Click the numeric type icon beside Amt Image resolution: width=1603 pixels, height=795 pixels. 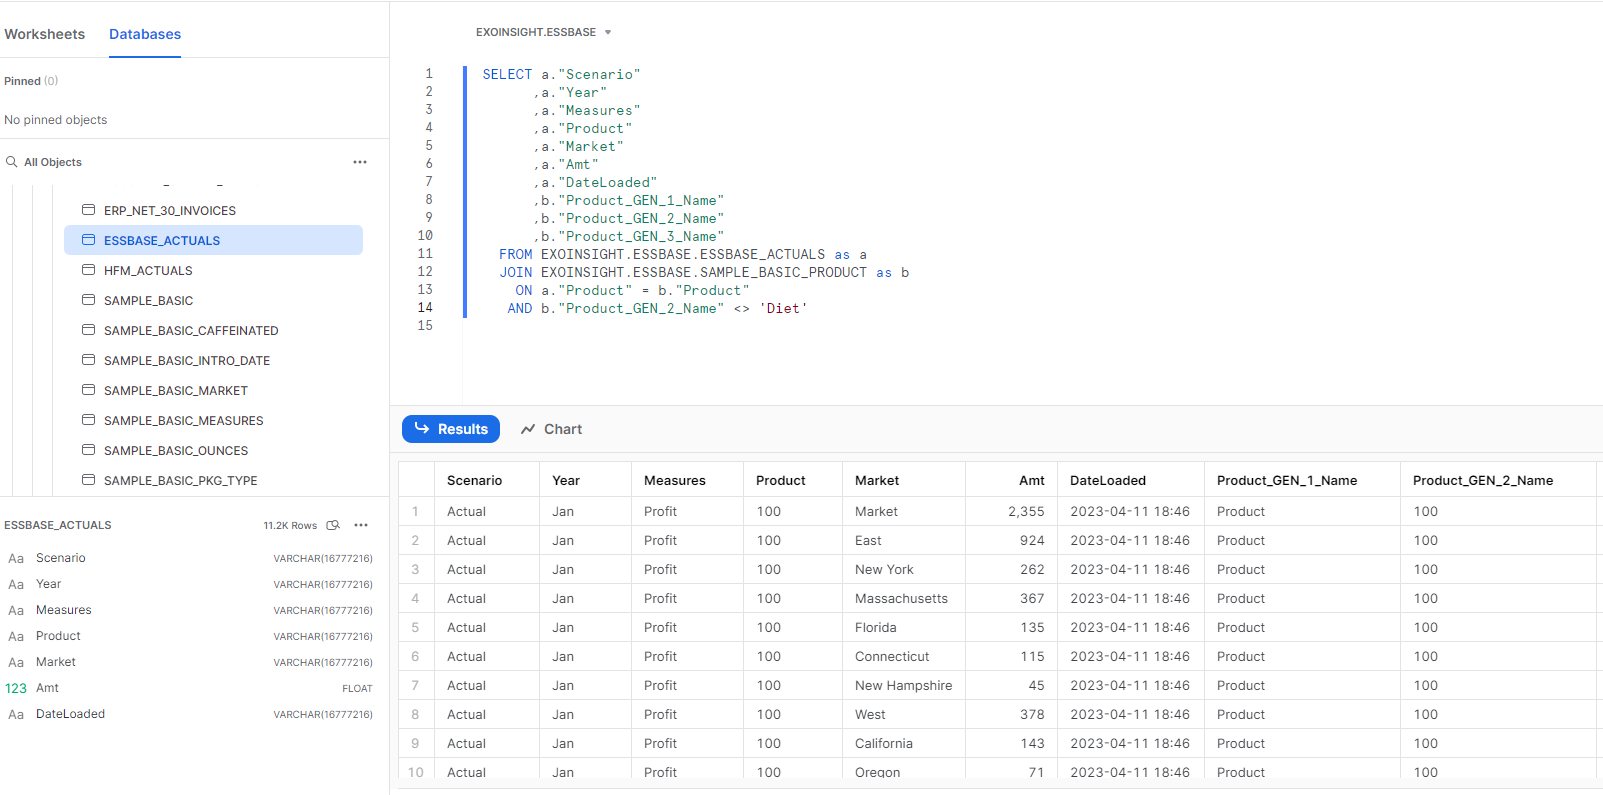pos(16,688)
